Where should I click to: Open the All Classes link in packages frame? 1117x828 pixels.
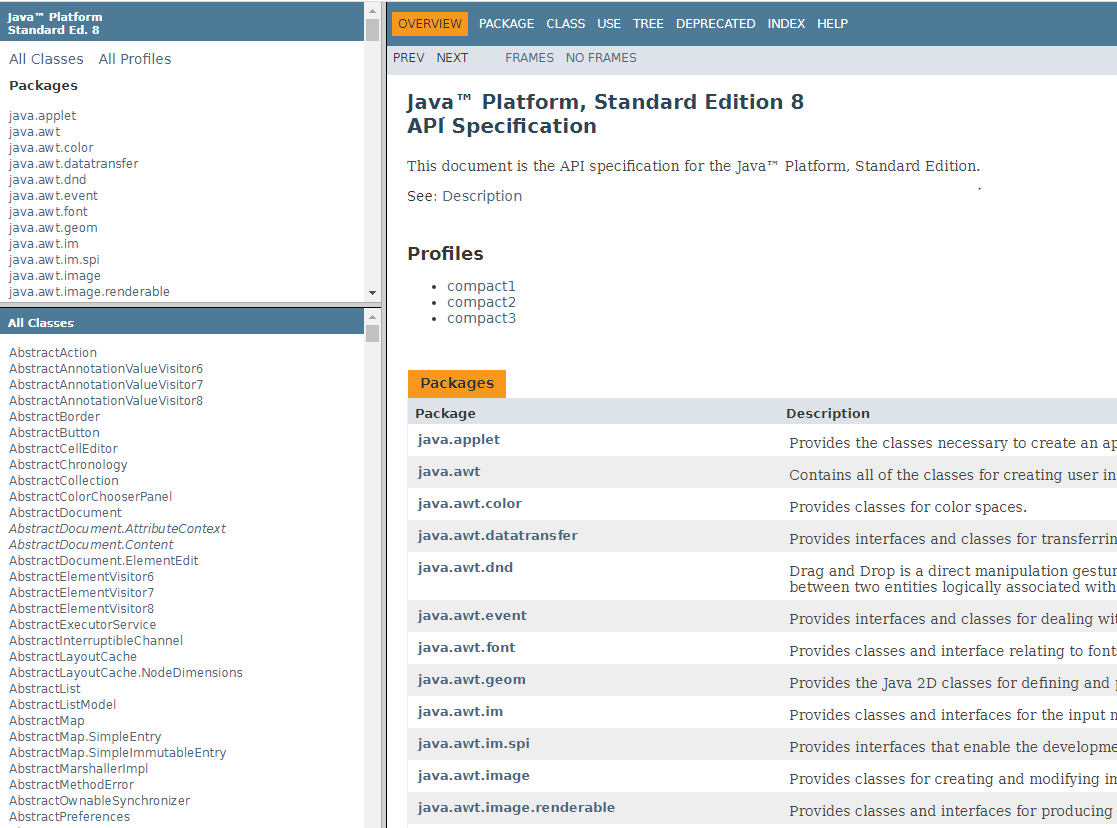46,59
